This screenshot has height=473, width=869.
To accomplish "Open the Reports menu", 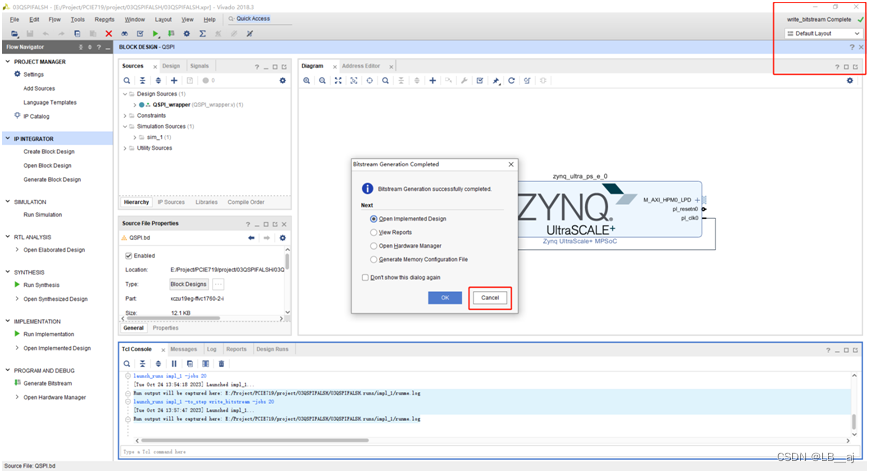I will 104,19.
